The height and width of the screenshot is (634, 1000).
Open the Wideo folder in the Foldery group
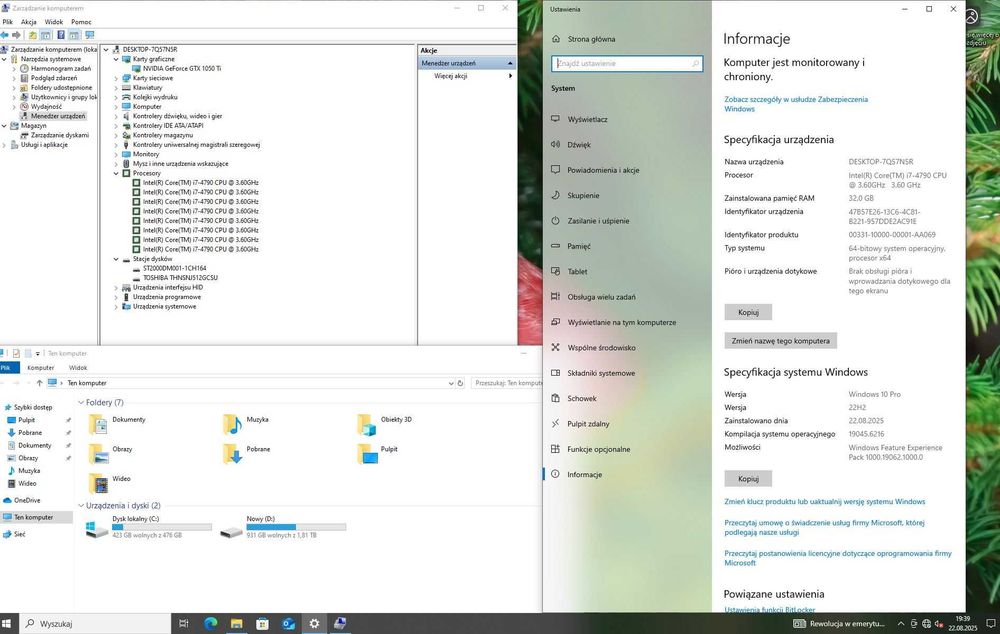[110, 482]
